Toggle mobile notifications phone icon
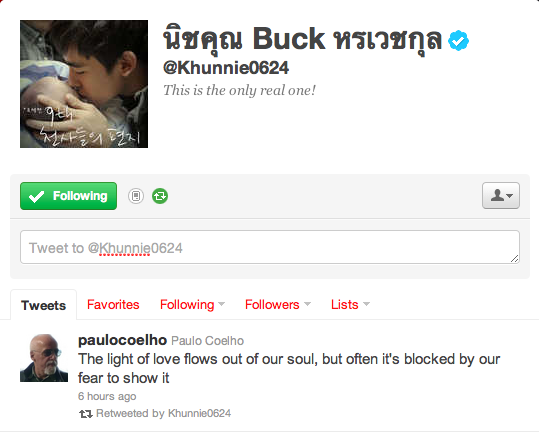This screenshot has height=432, width=539. tap(136, 196)
